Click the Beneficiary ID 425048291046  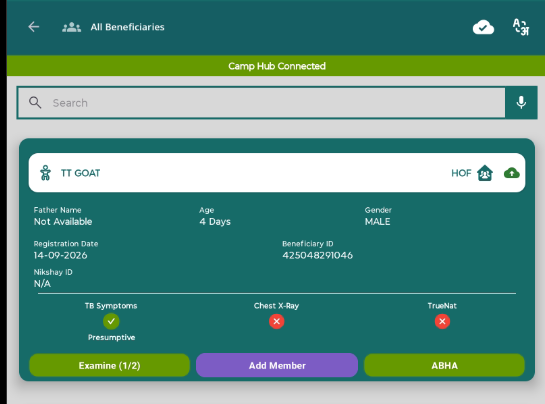(x=317, y=255)
